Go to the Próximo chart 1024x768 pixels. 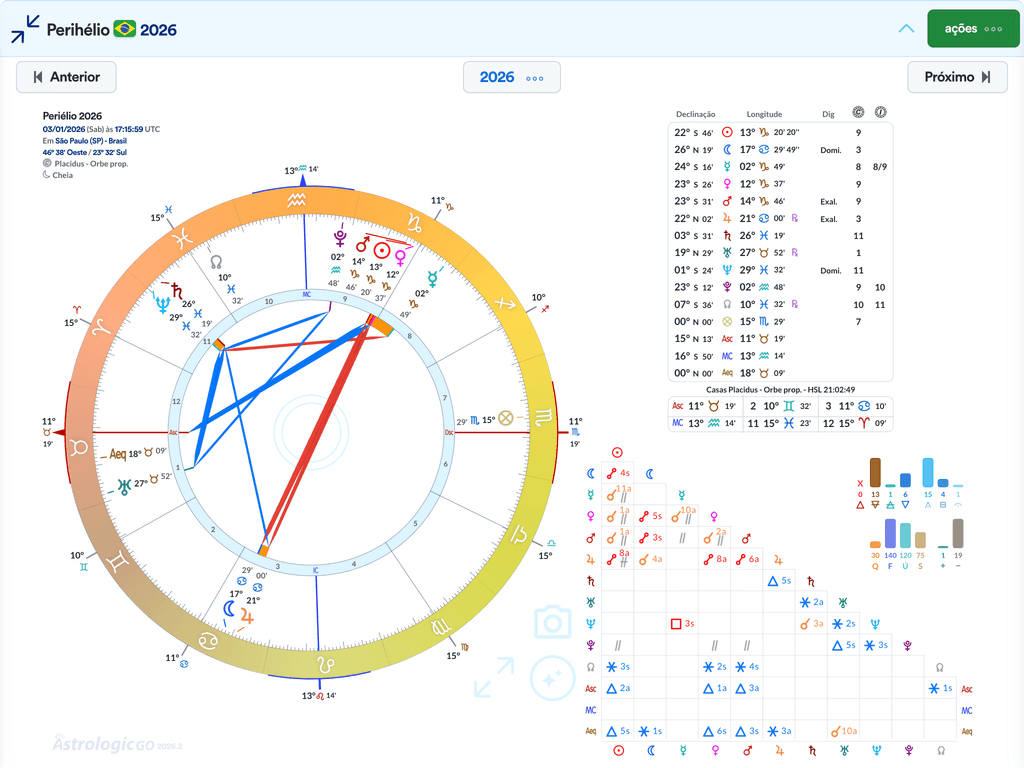point(957,77)
